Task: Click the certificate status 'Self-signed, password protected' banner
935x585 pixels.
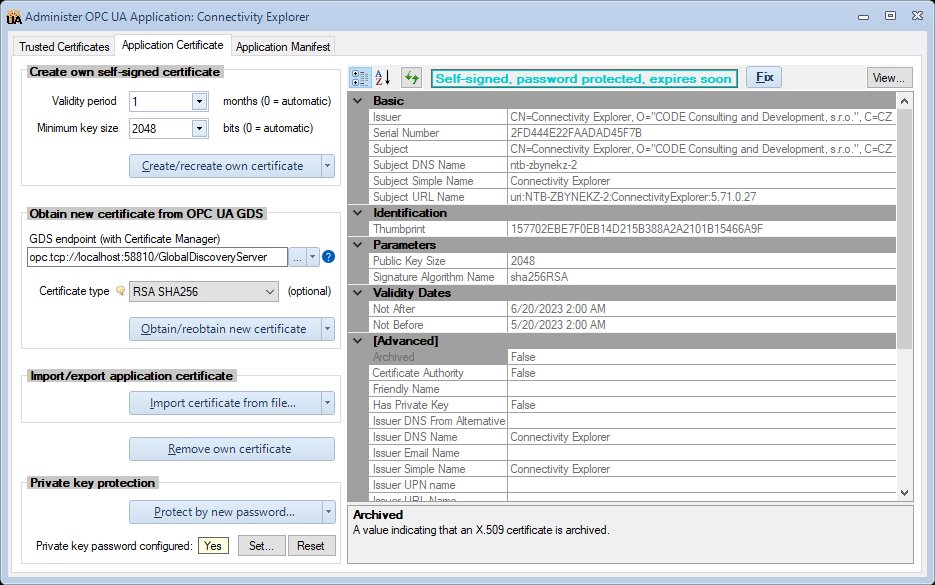Action: pos(584,78)
